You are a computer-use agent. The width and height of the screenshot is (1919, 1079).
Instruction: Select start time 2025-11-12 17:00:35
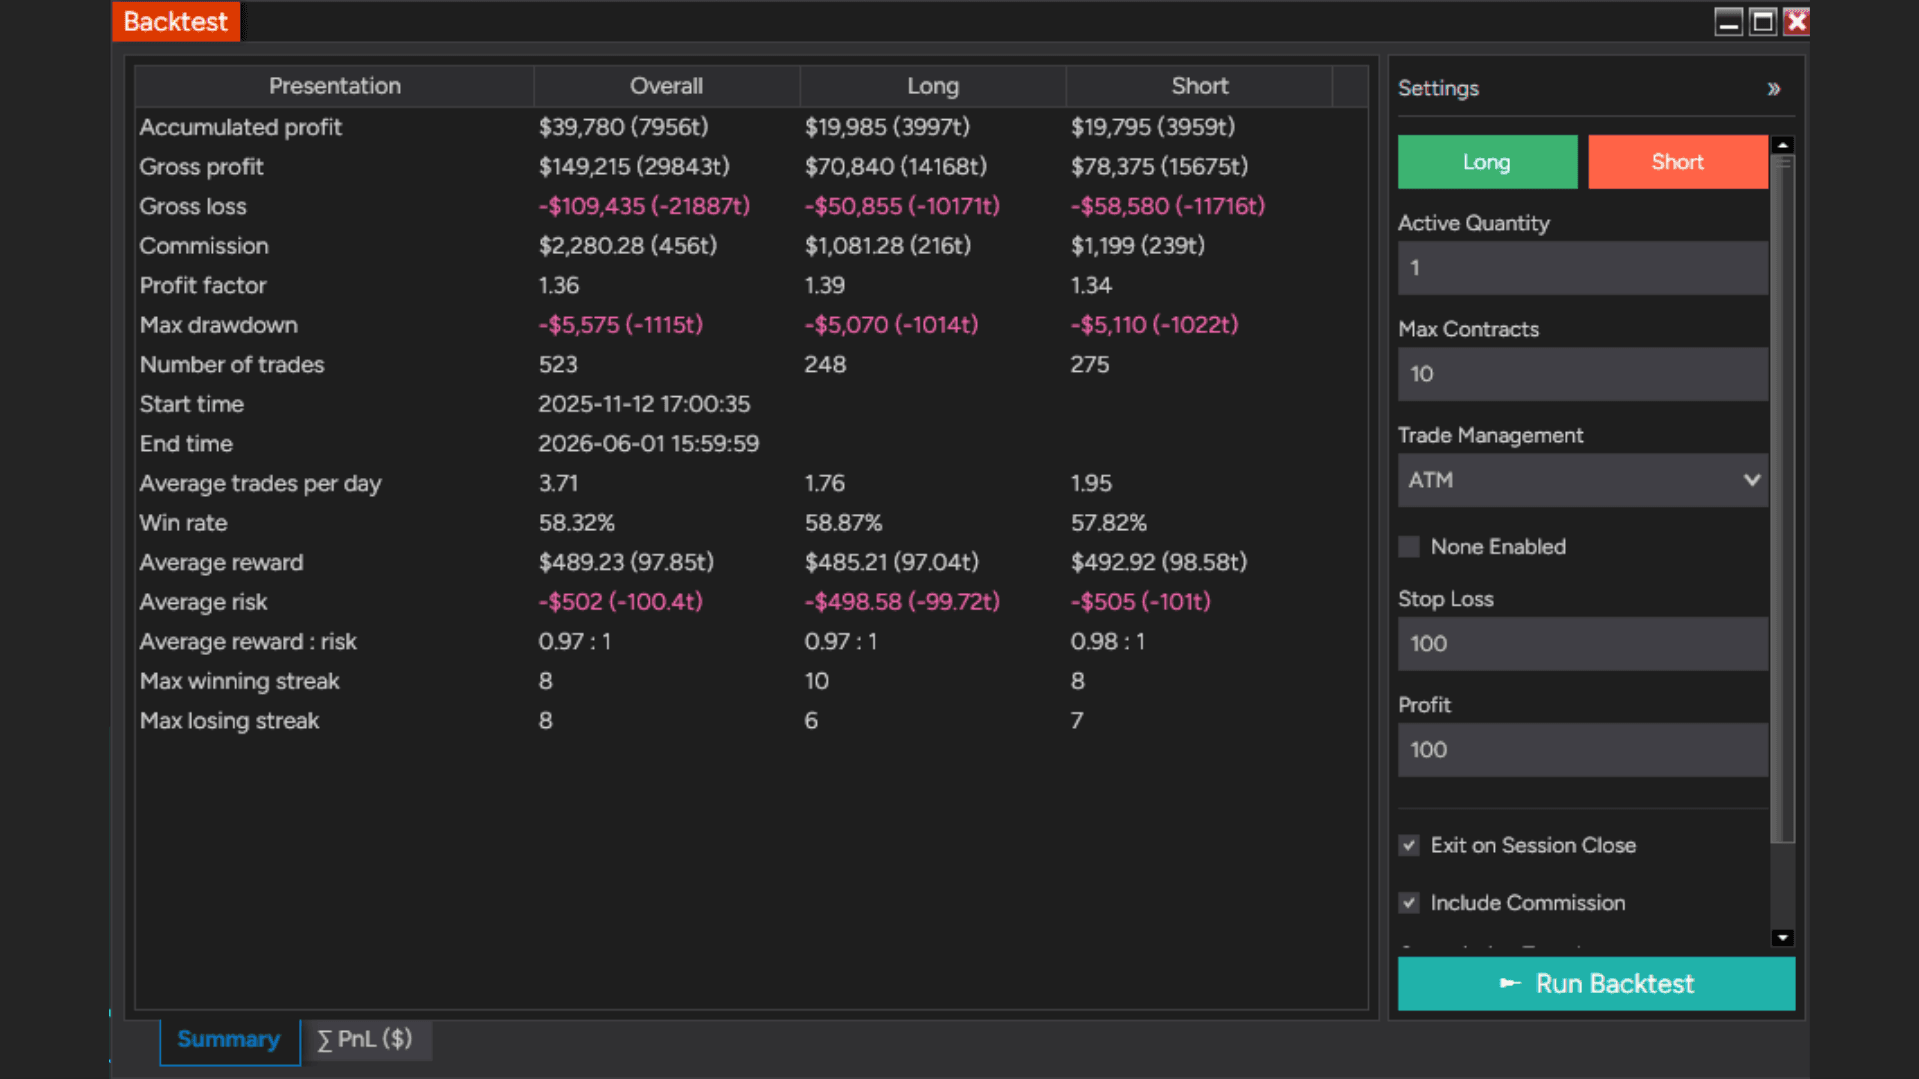click(x=644, y=404)
